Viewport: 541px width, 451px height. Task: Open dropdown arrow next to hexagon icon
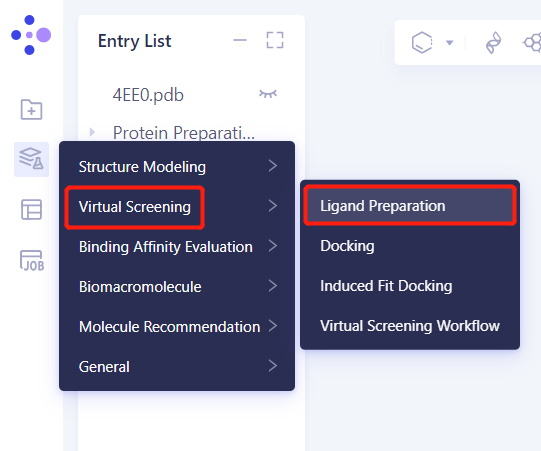point(449,43)
